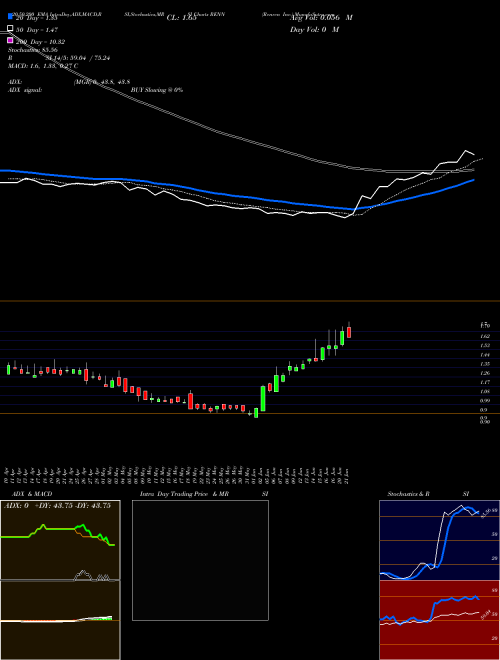Click the 'Day Vol: 0 M' text
Screen dimensions: 500x660
(314, 29)
